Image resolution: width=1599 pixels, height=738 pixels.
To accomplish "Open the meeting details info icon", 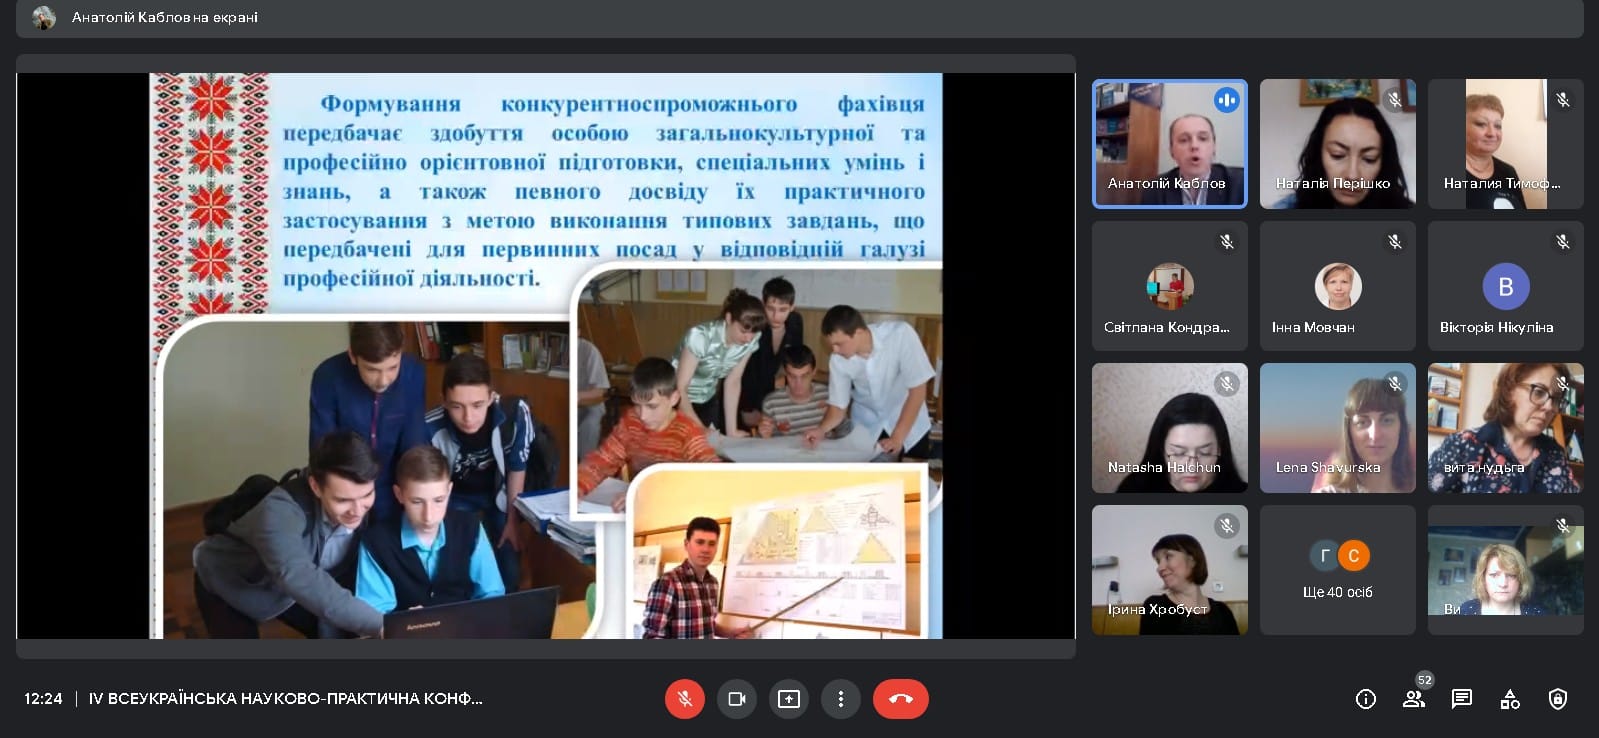I will (x=1365, y=699).
